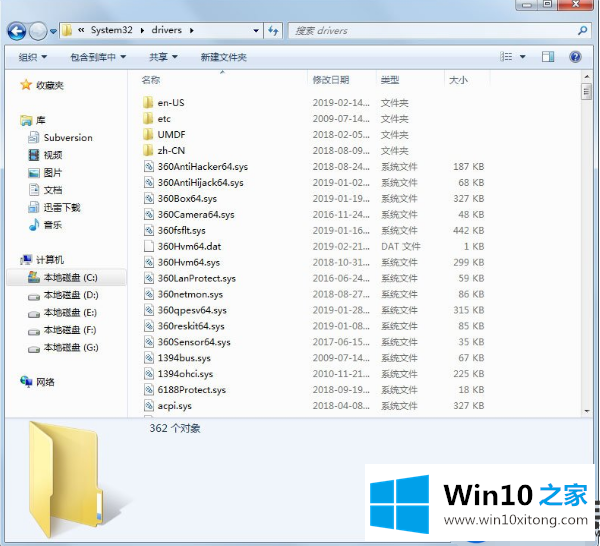Change view with the view icon
This screenshot has height=546, width=600.
(506, 57)
